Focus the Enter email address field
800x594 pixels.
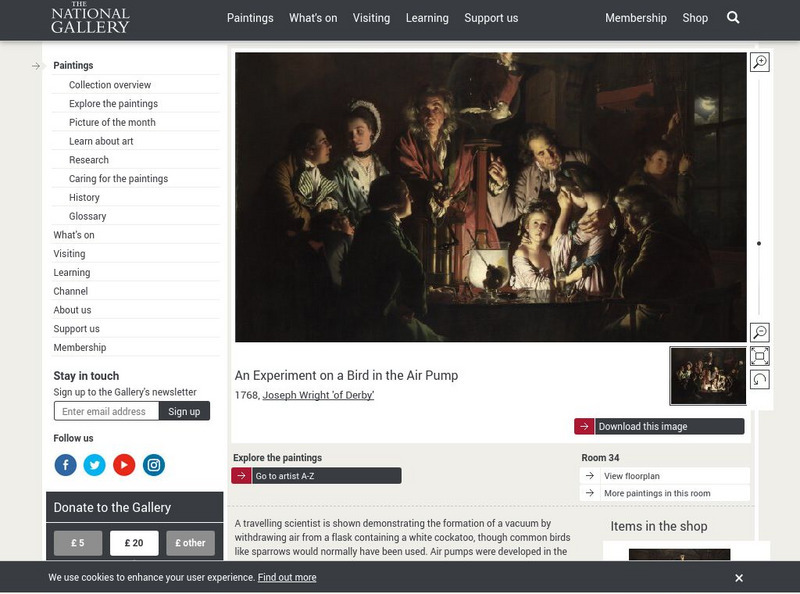pyautogui.click(x=106, y=411)
